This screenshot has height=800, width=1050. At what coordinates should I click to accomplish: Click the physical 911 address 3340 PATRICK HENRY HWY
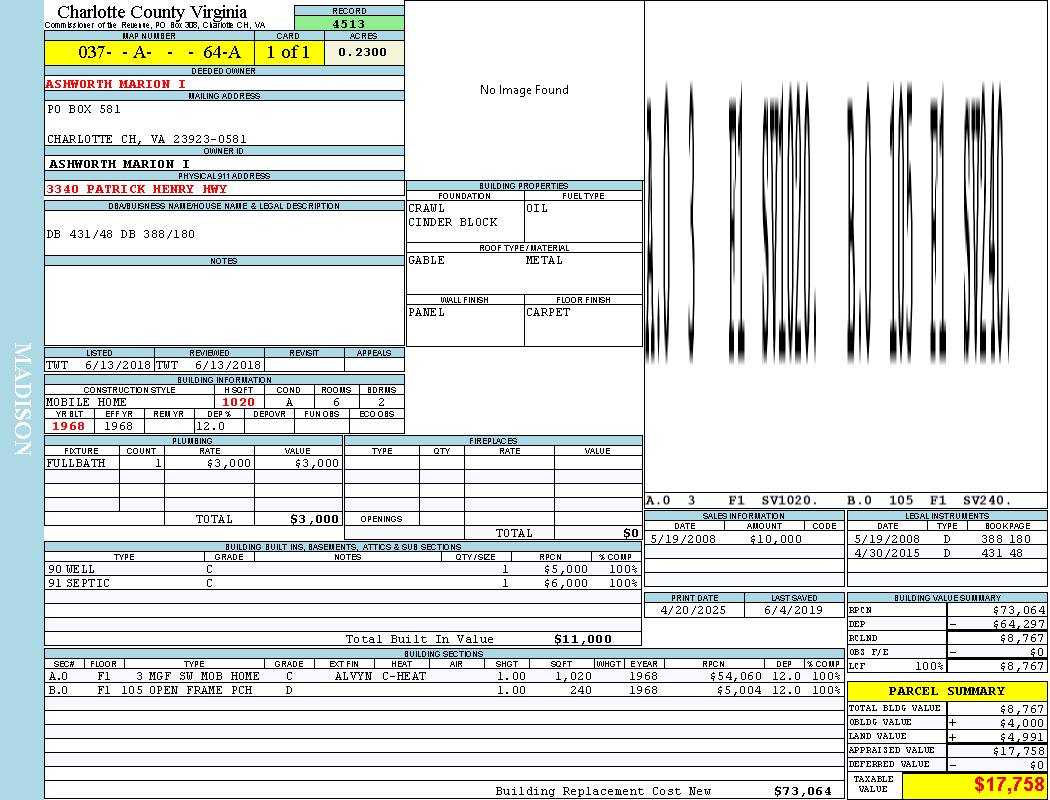[137, 189]
